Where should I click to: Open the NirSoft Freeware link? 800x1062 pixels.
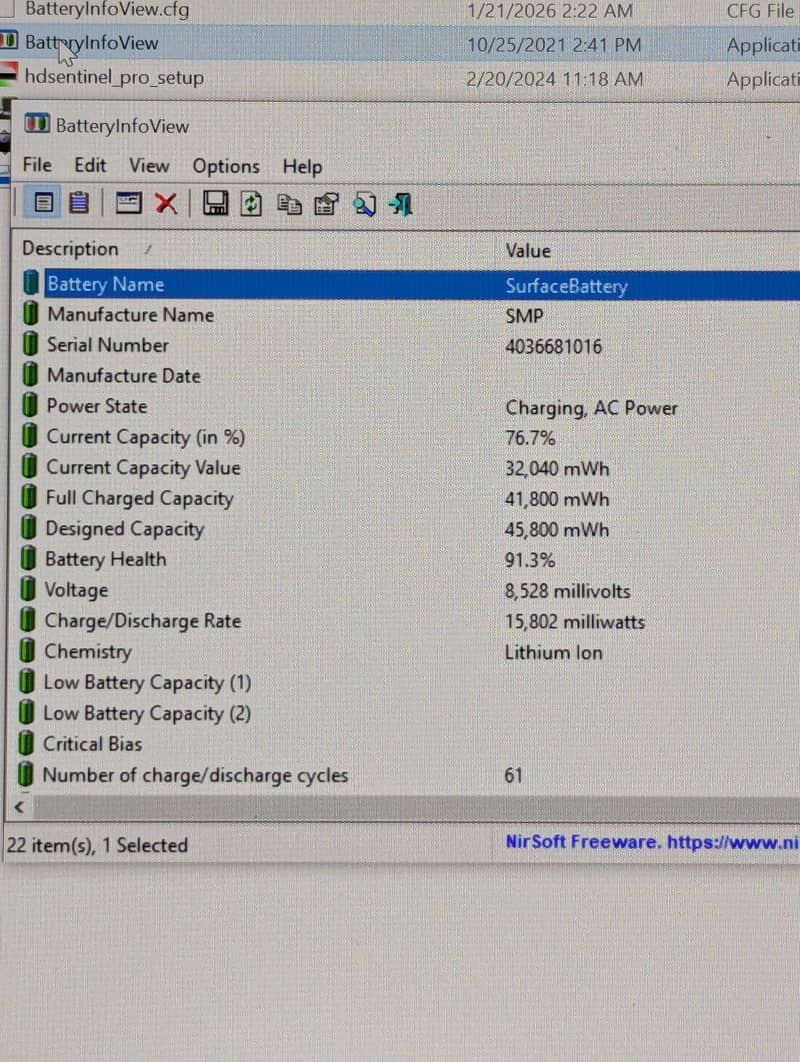point(651,842)
